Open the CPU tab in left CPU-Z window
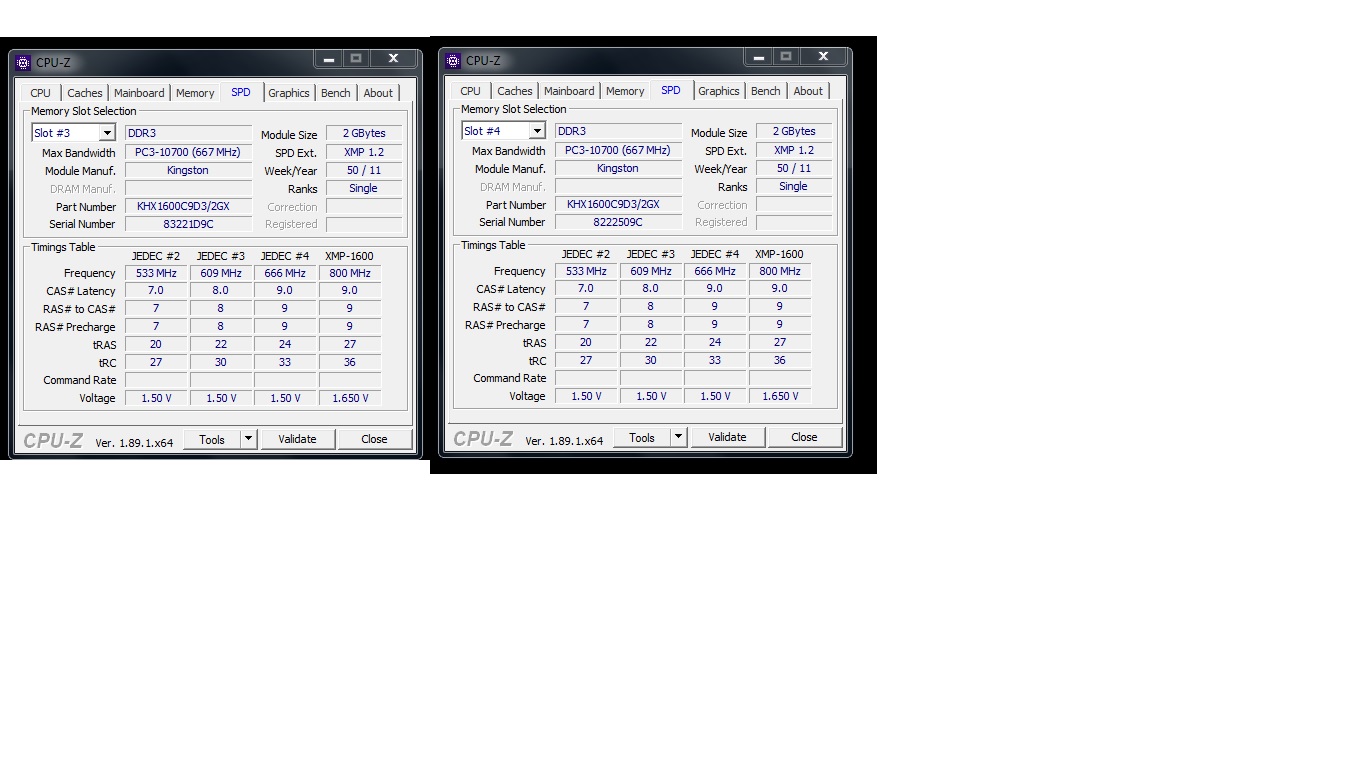Image resolution: width=1366 pixels, height=768 pixels. tap(40, 93)
